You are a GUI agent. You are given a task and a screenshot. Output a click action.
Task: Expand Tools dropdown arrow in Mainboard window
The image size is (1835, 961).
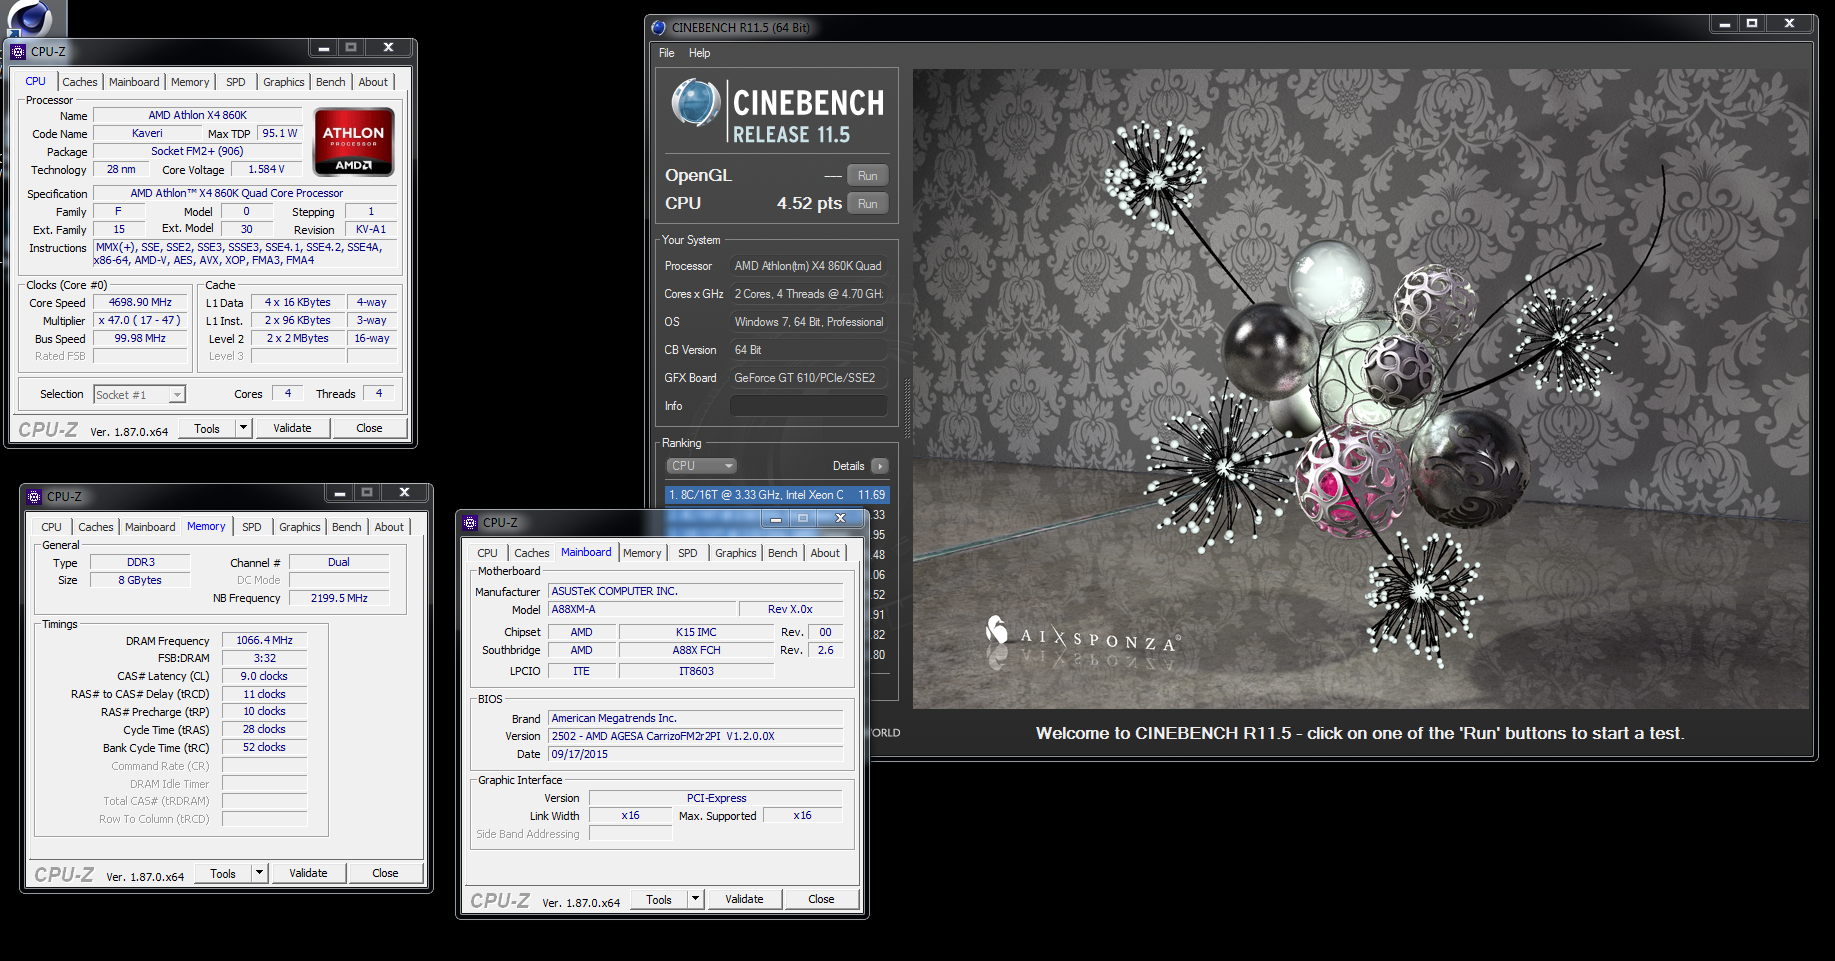click(694, 899)
